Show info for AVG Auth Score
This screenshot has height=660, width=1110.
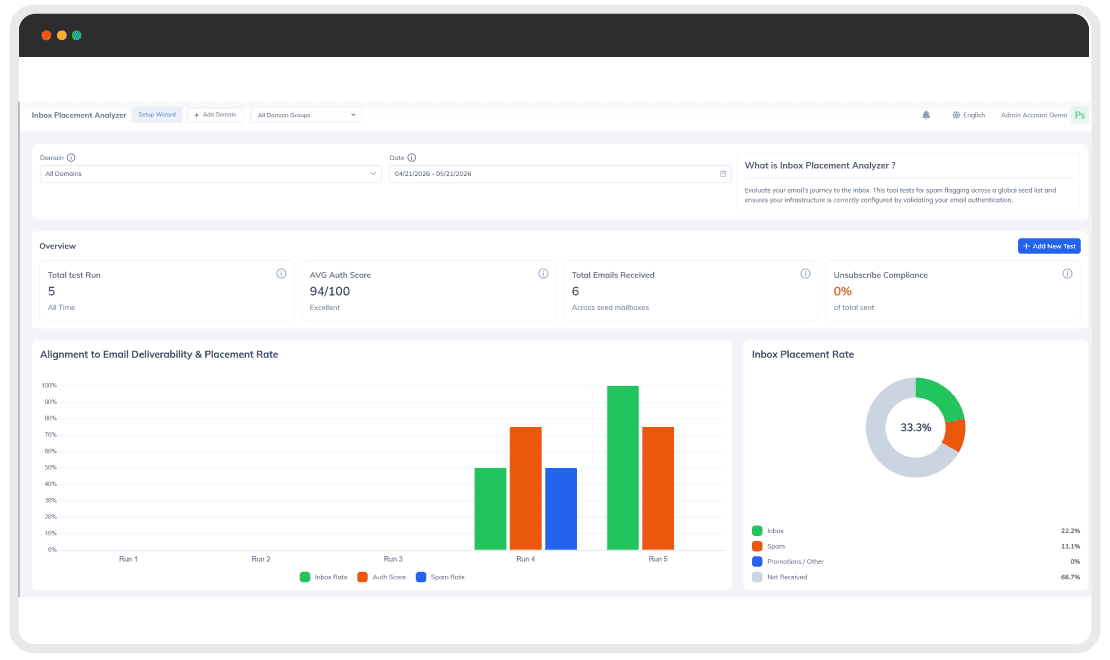[x=543, y=274]
